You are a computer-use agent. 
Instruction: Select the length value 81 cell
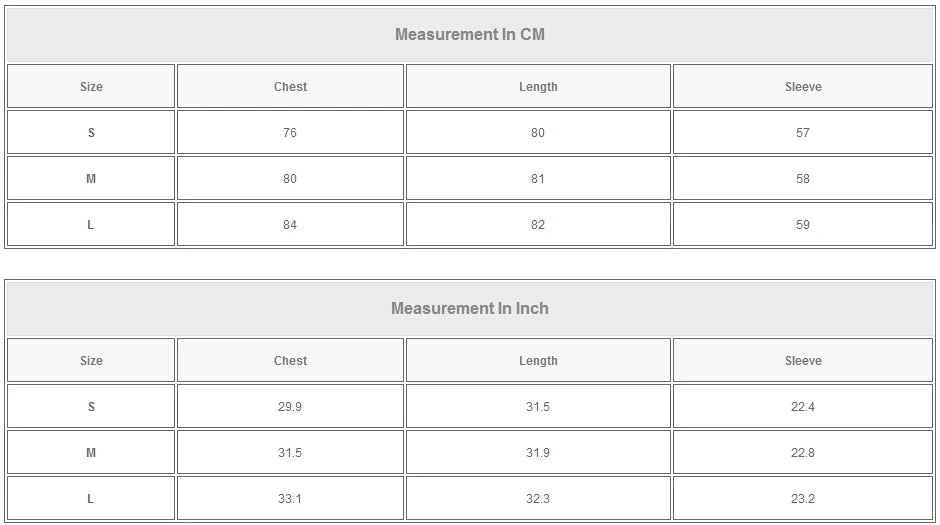point(538,179)
